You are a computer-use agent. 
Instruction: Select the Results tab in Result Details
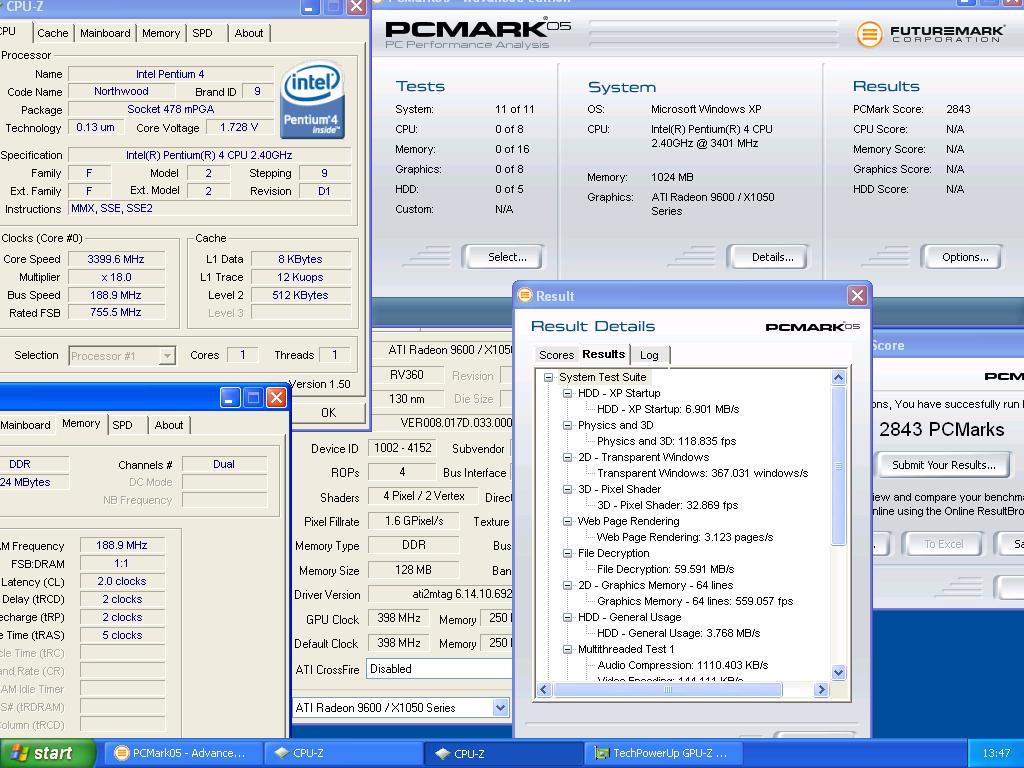pyautogui.click(x=603, y=353)
